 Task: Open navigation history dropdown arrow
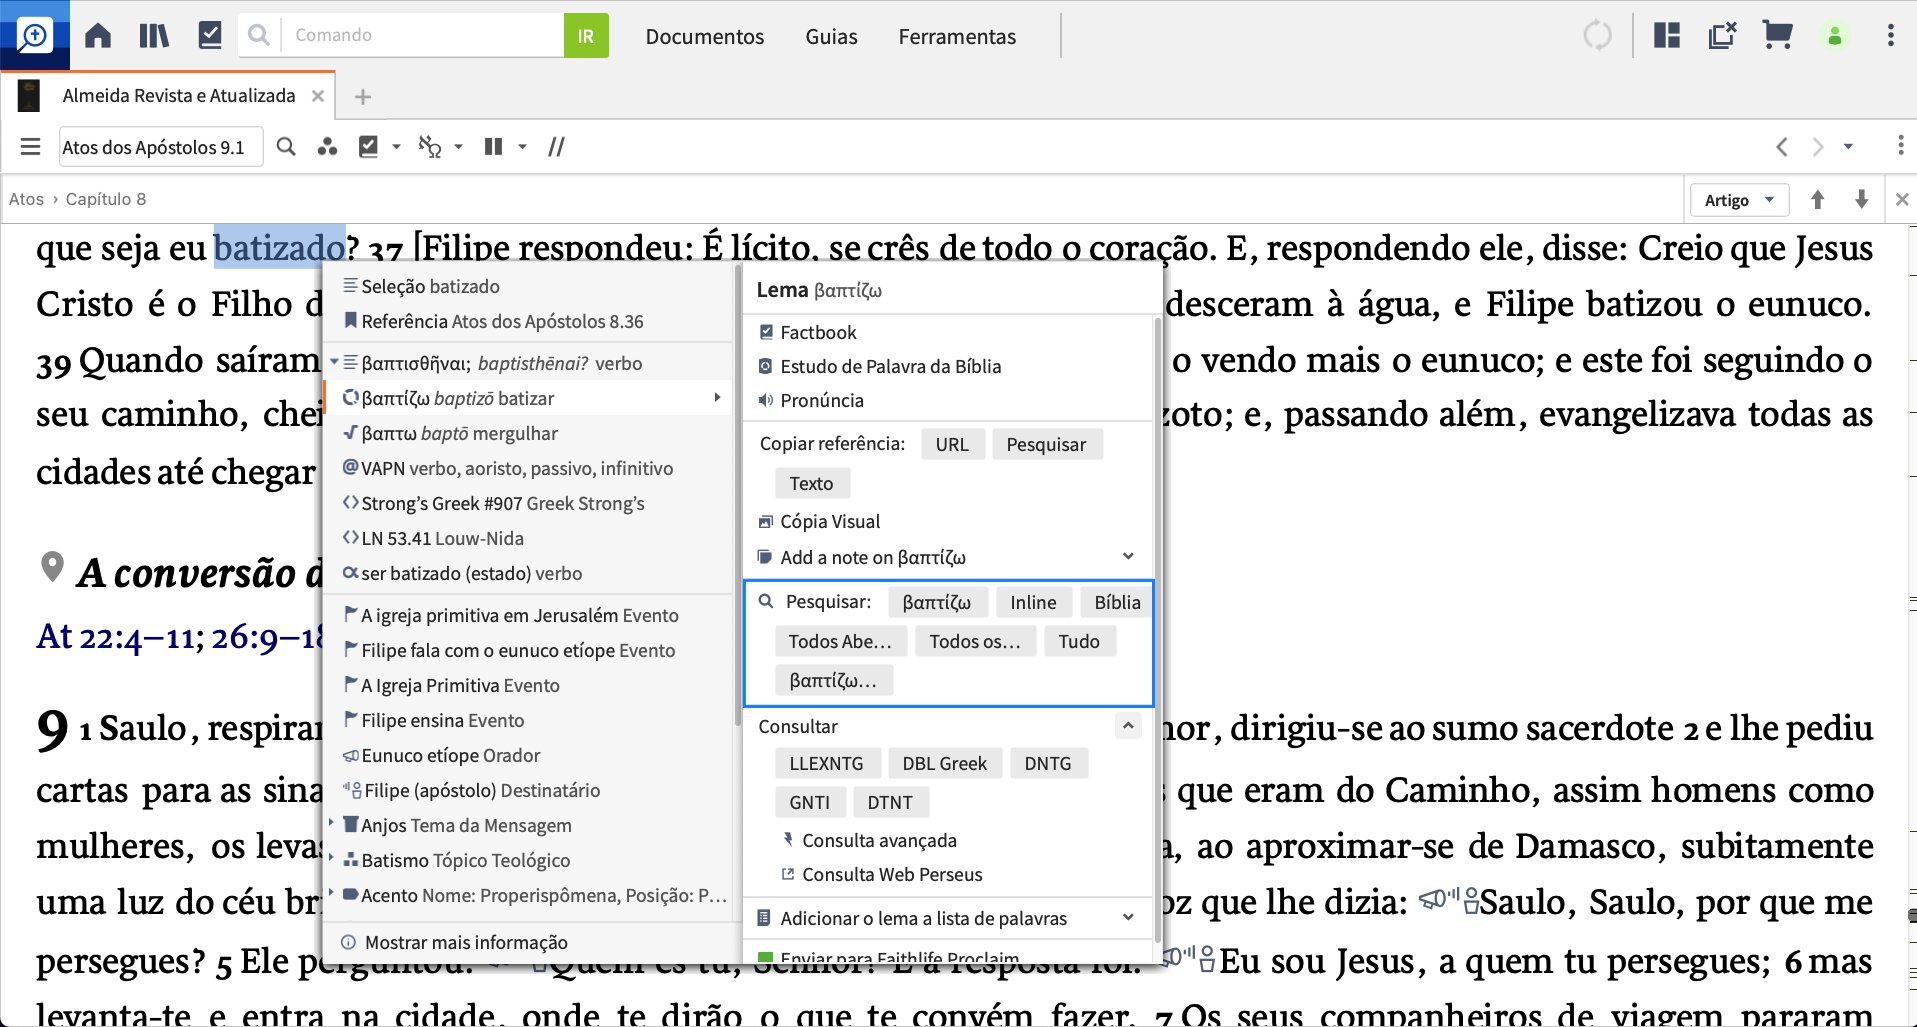coord(1848,147)
